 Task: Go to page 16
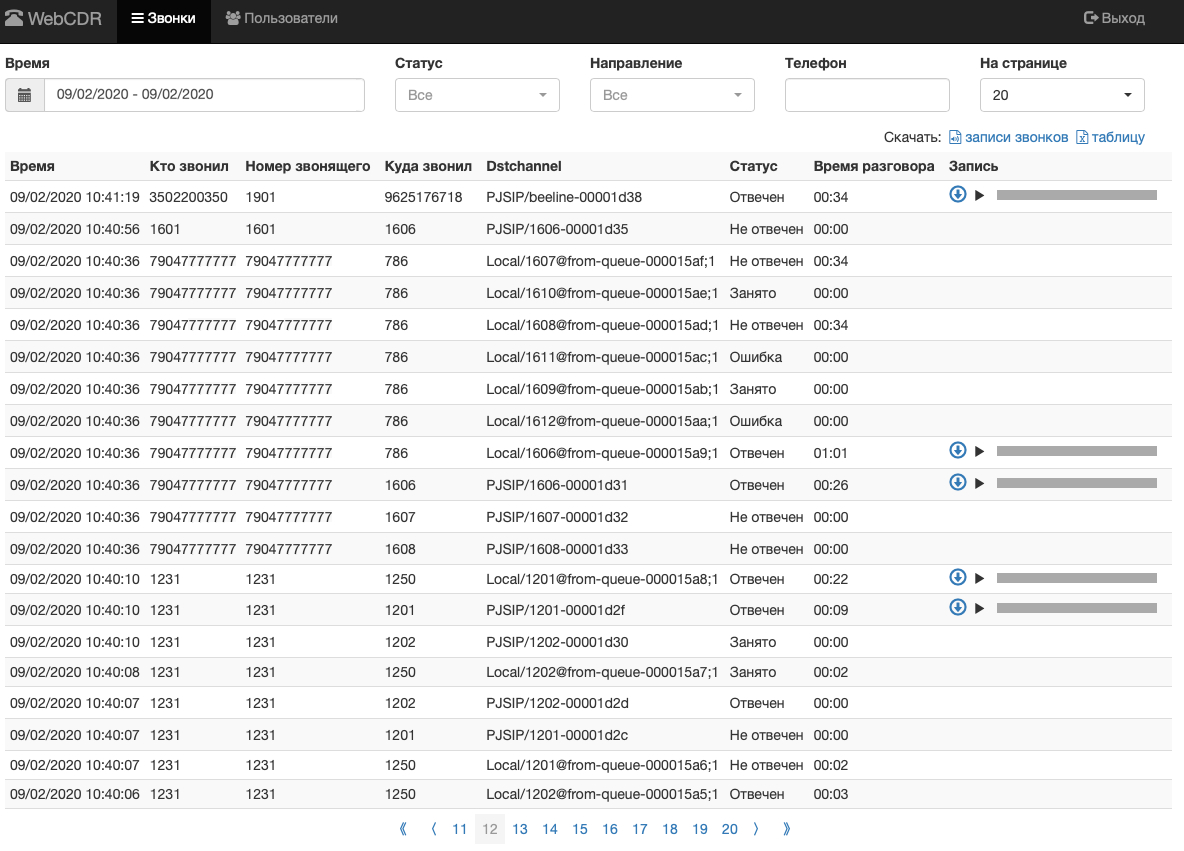[610, 829]
